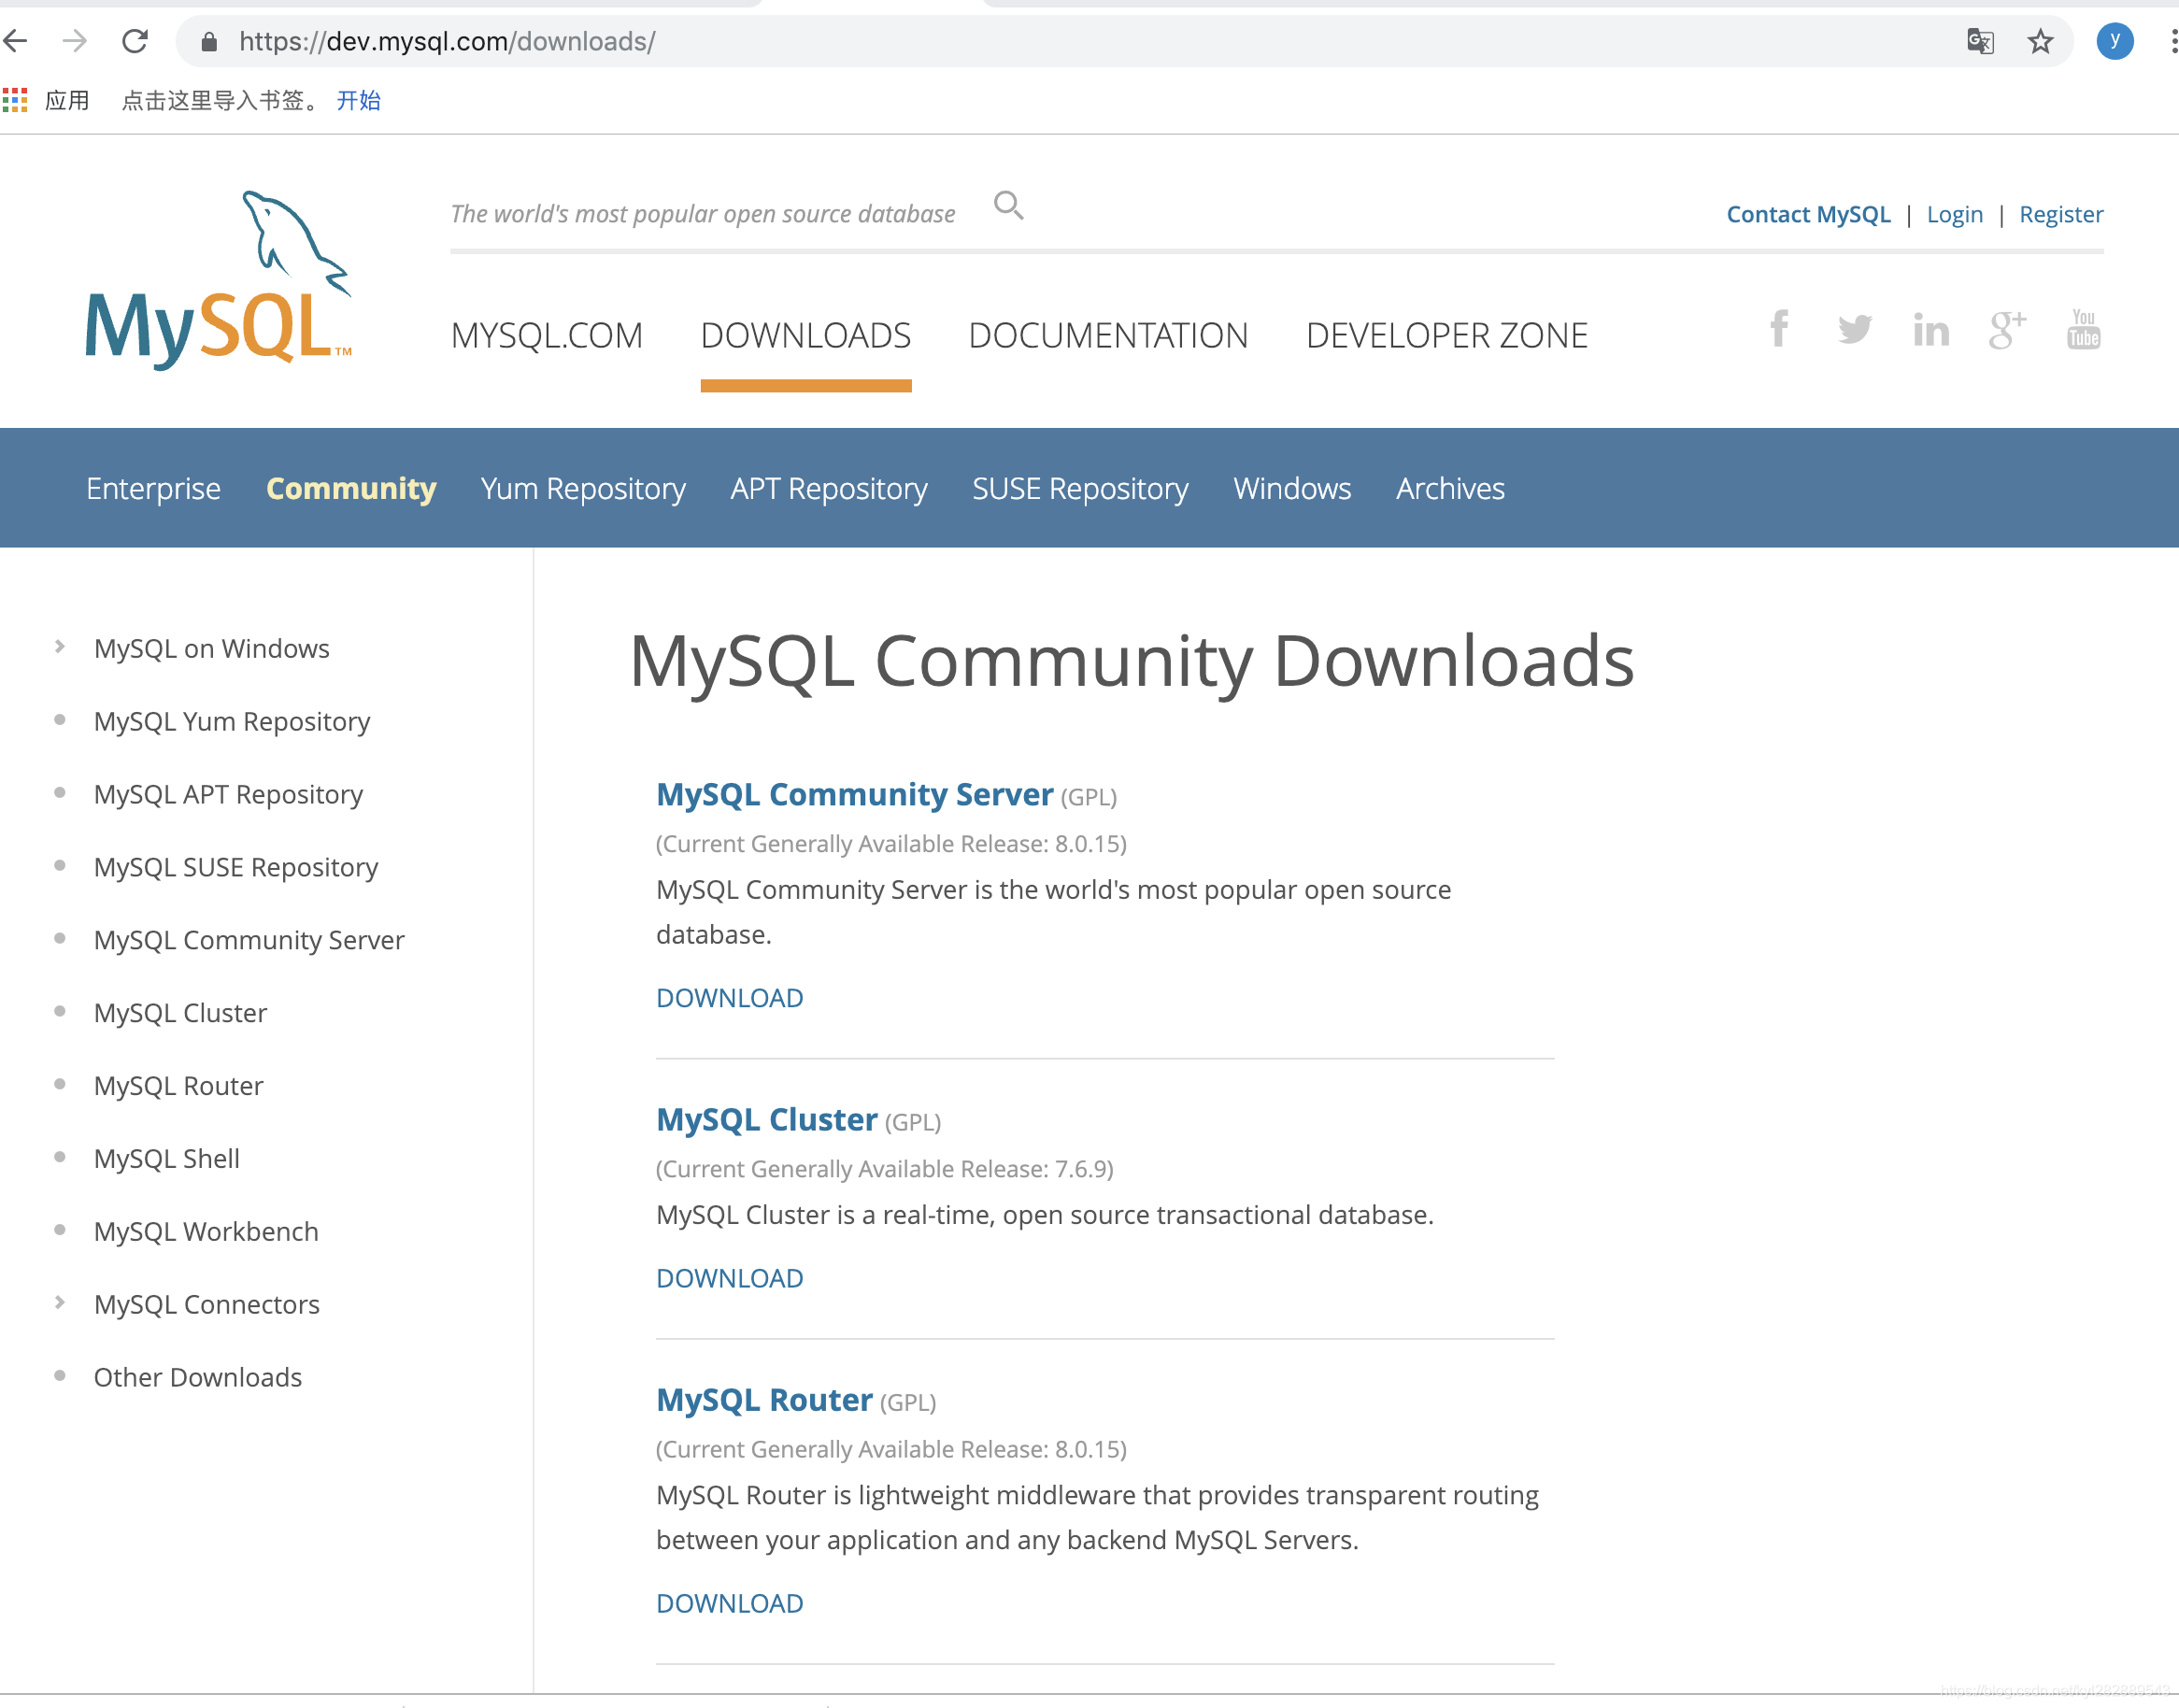Open MySQL Cluster sidebar link

coord(180,1013)
